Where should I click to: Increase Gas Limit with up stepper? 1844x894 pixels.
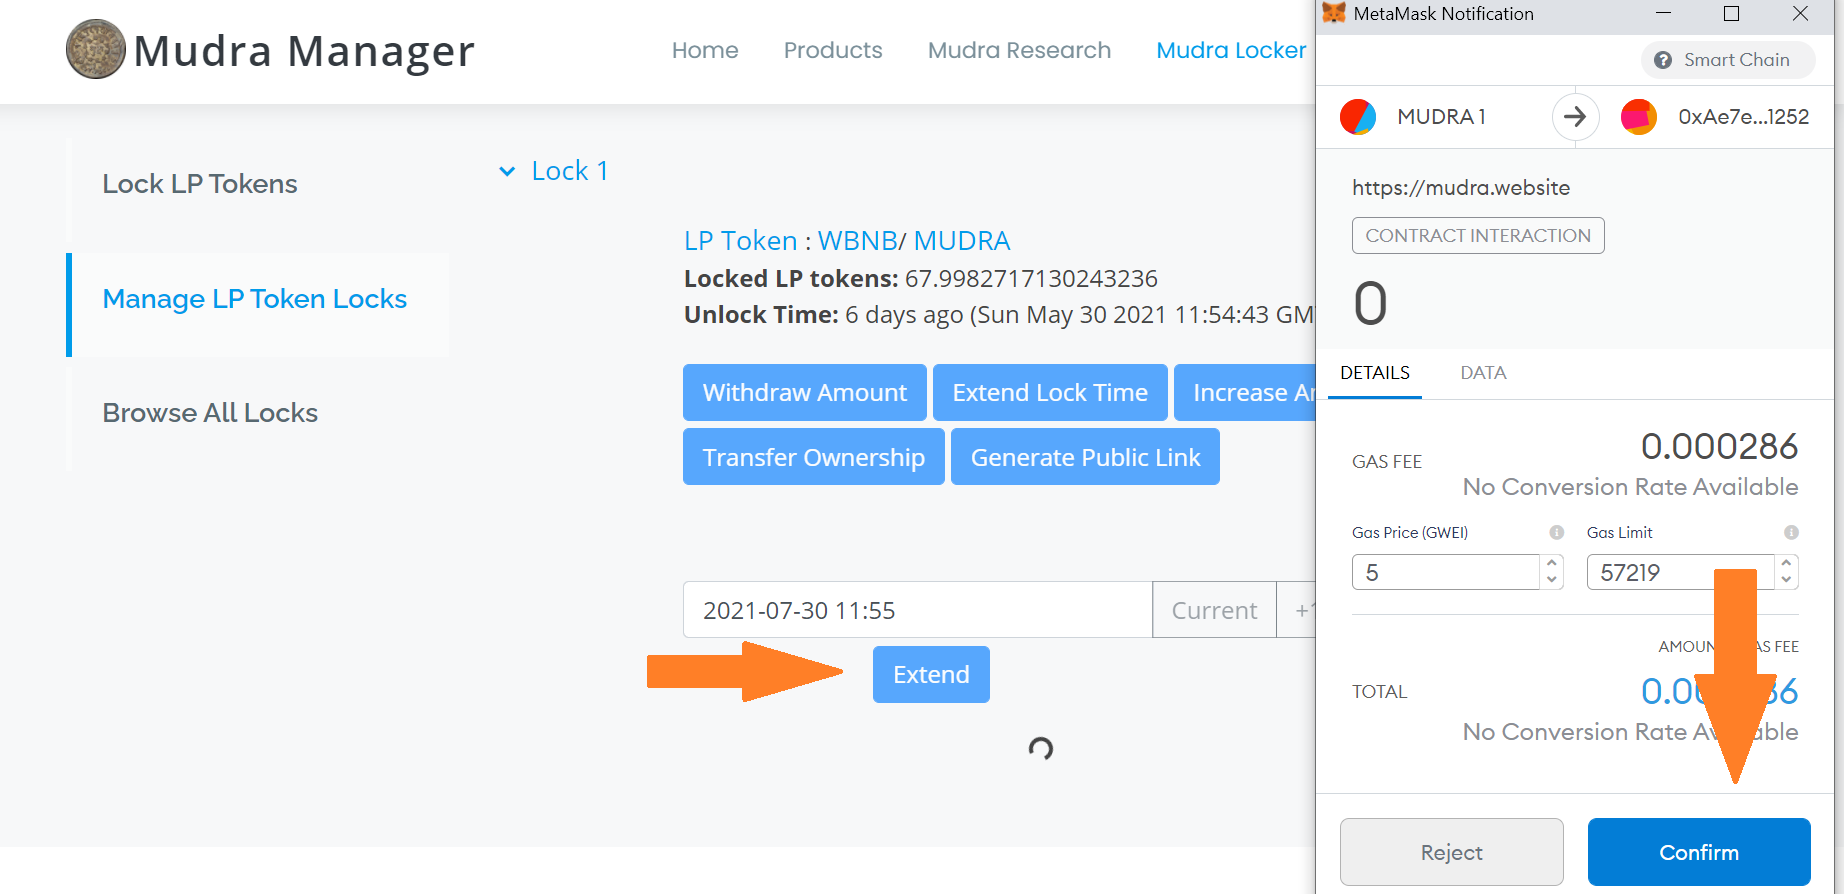[x=1787, y=563]
